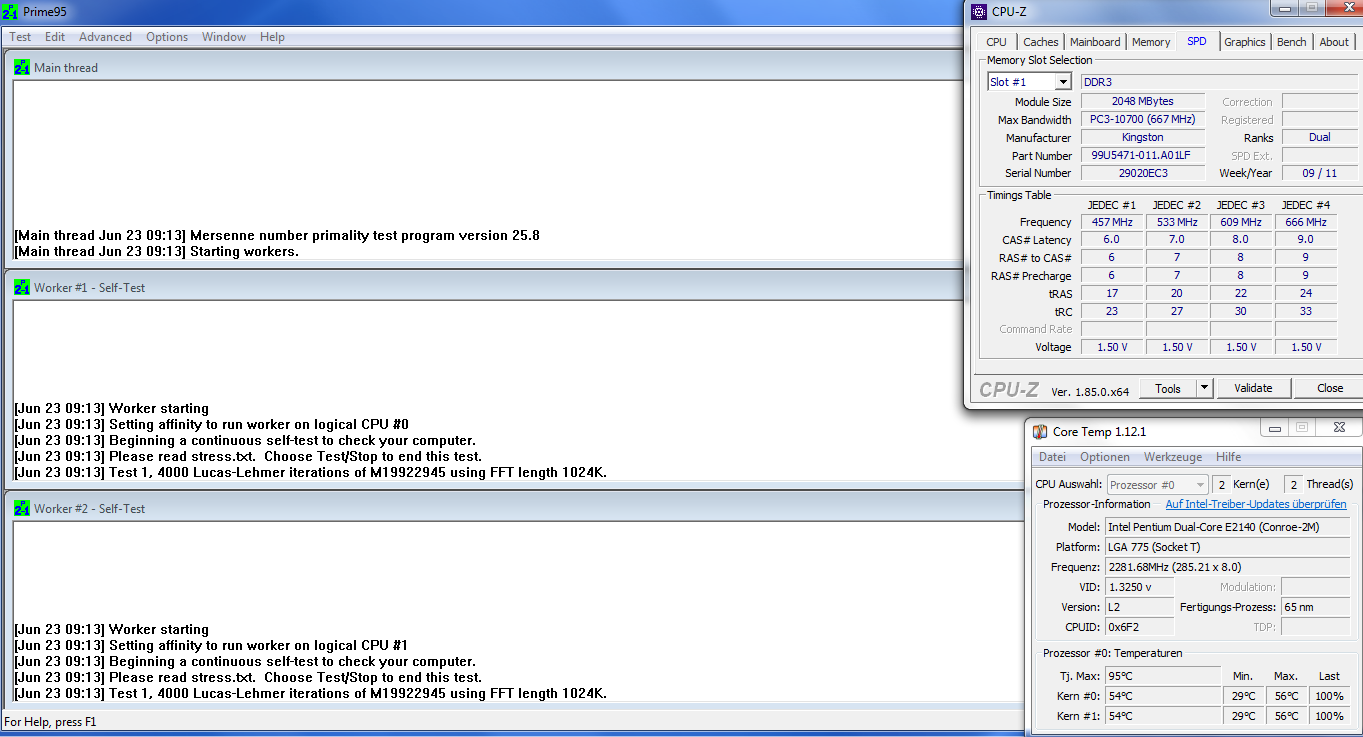Click the Prime95 app icon in title bar

point(10,11)
